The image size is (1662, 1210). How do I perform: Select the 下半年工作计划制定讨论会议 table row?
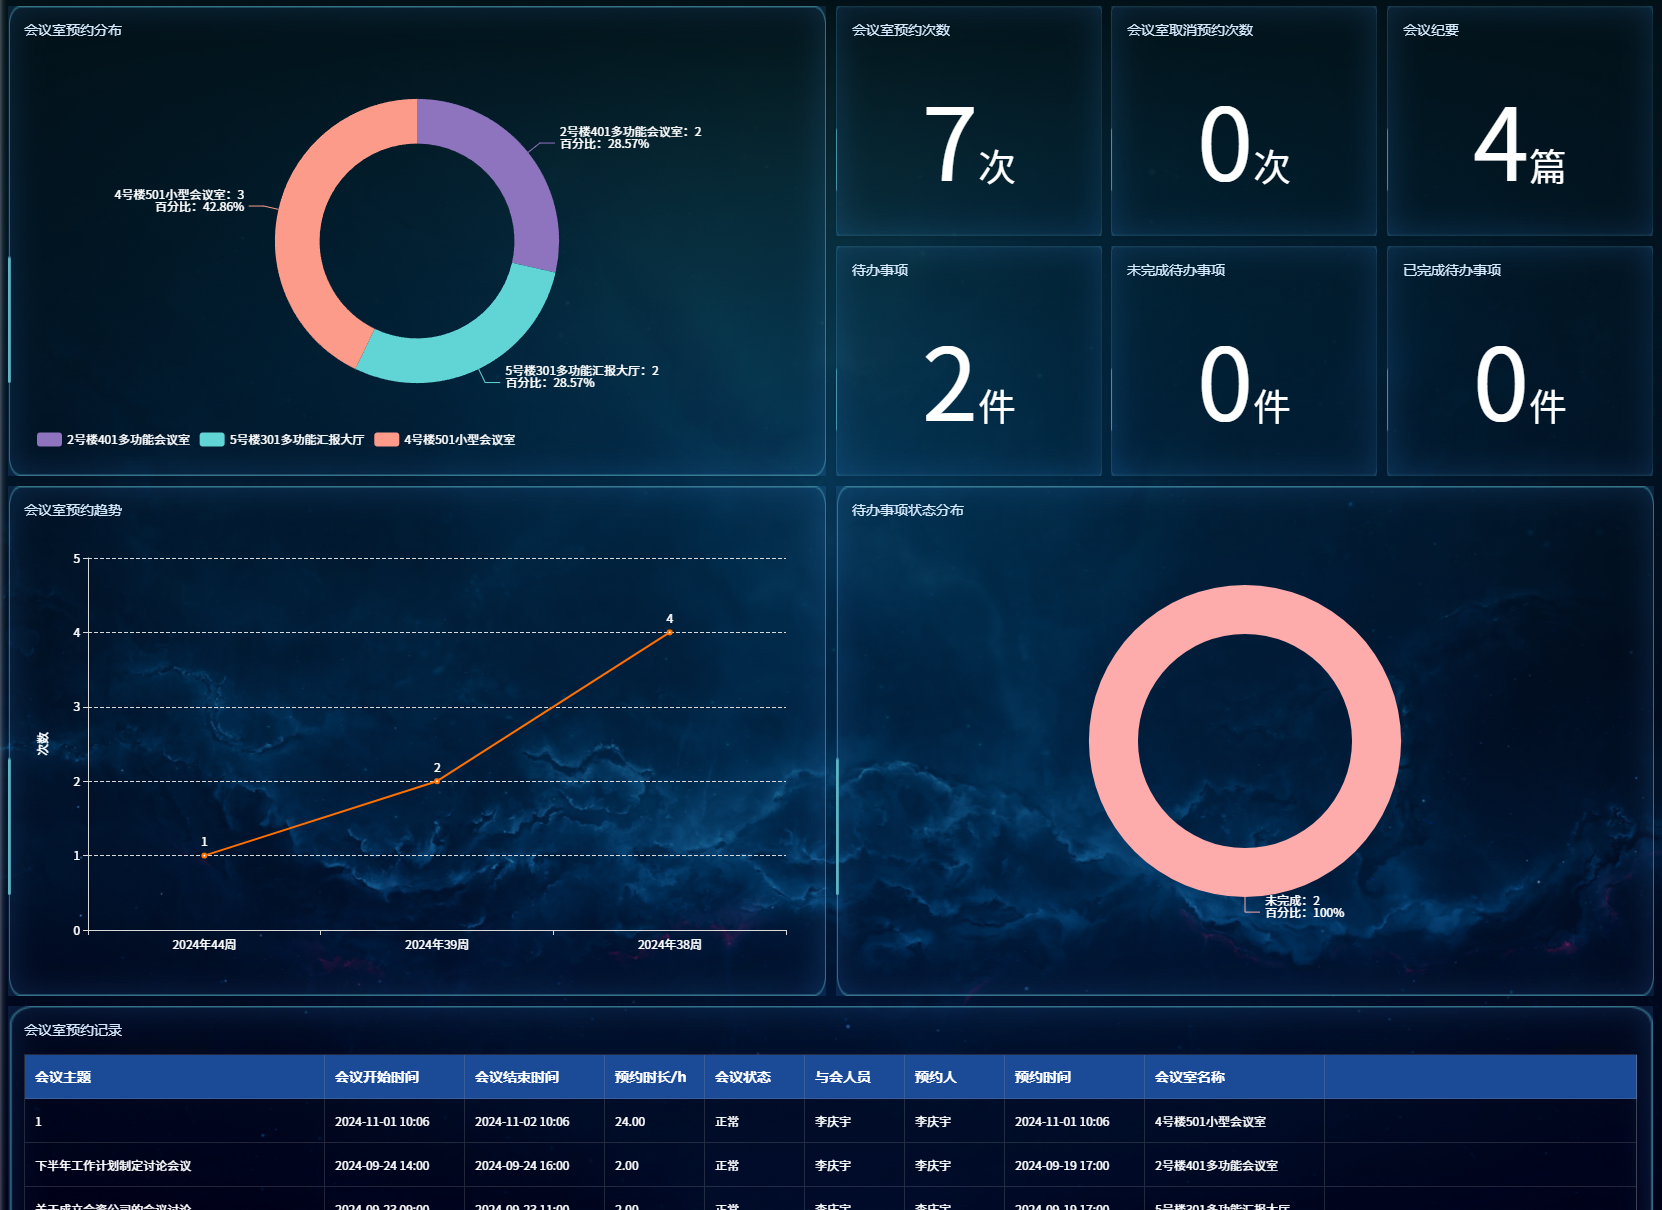(113, 1166)
